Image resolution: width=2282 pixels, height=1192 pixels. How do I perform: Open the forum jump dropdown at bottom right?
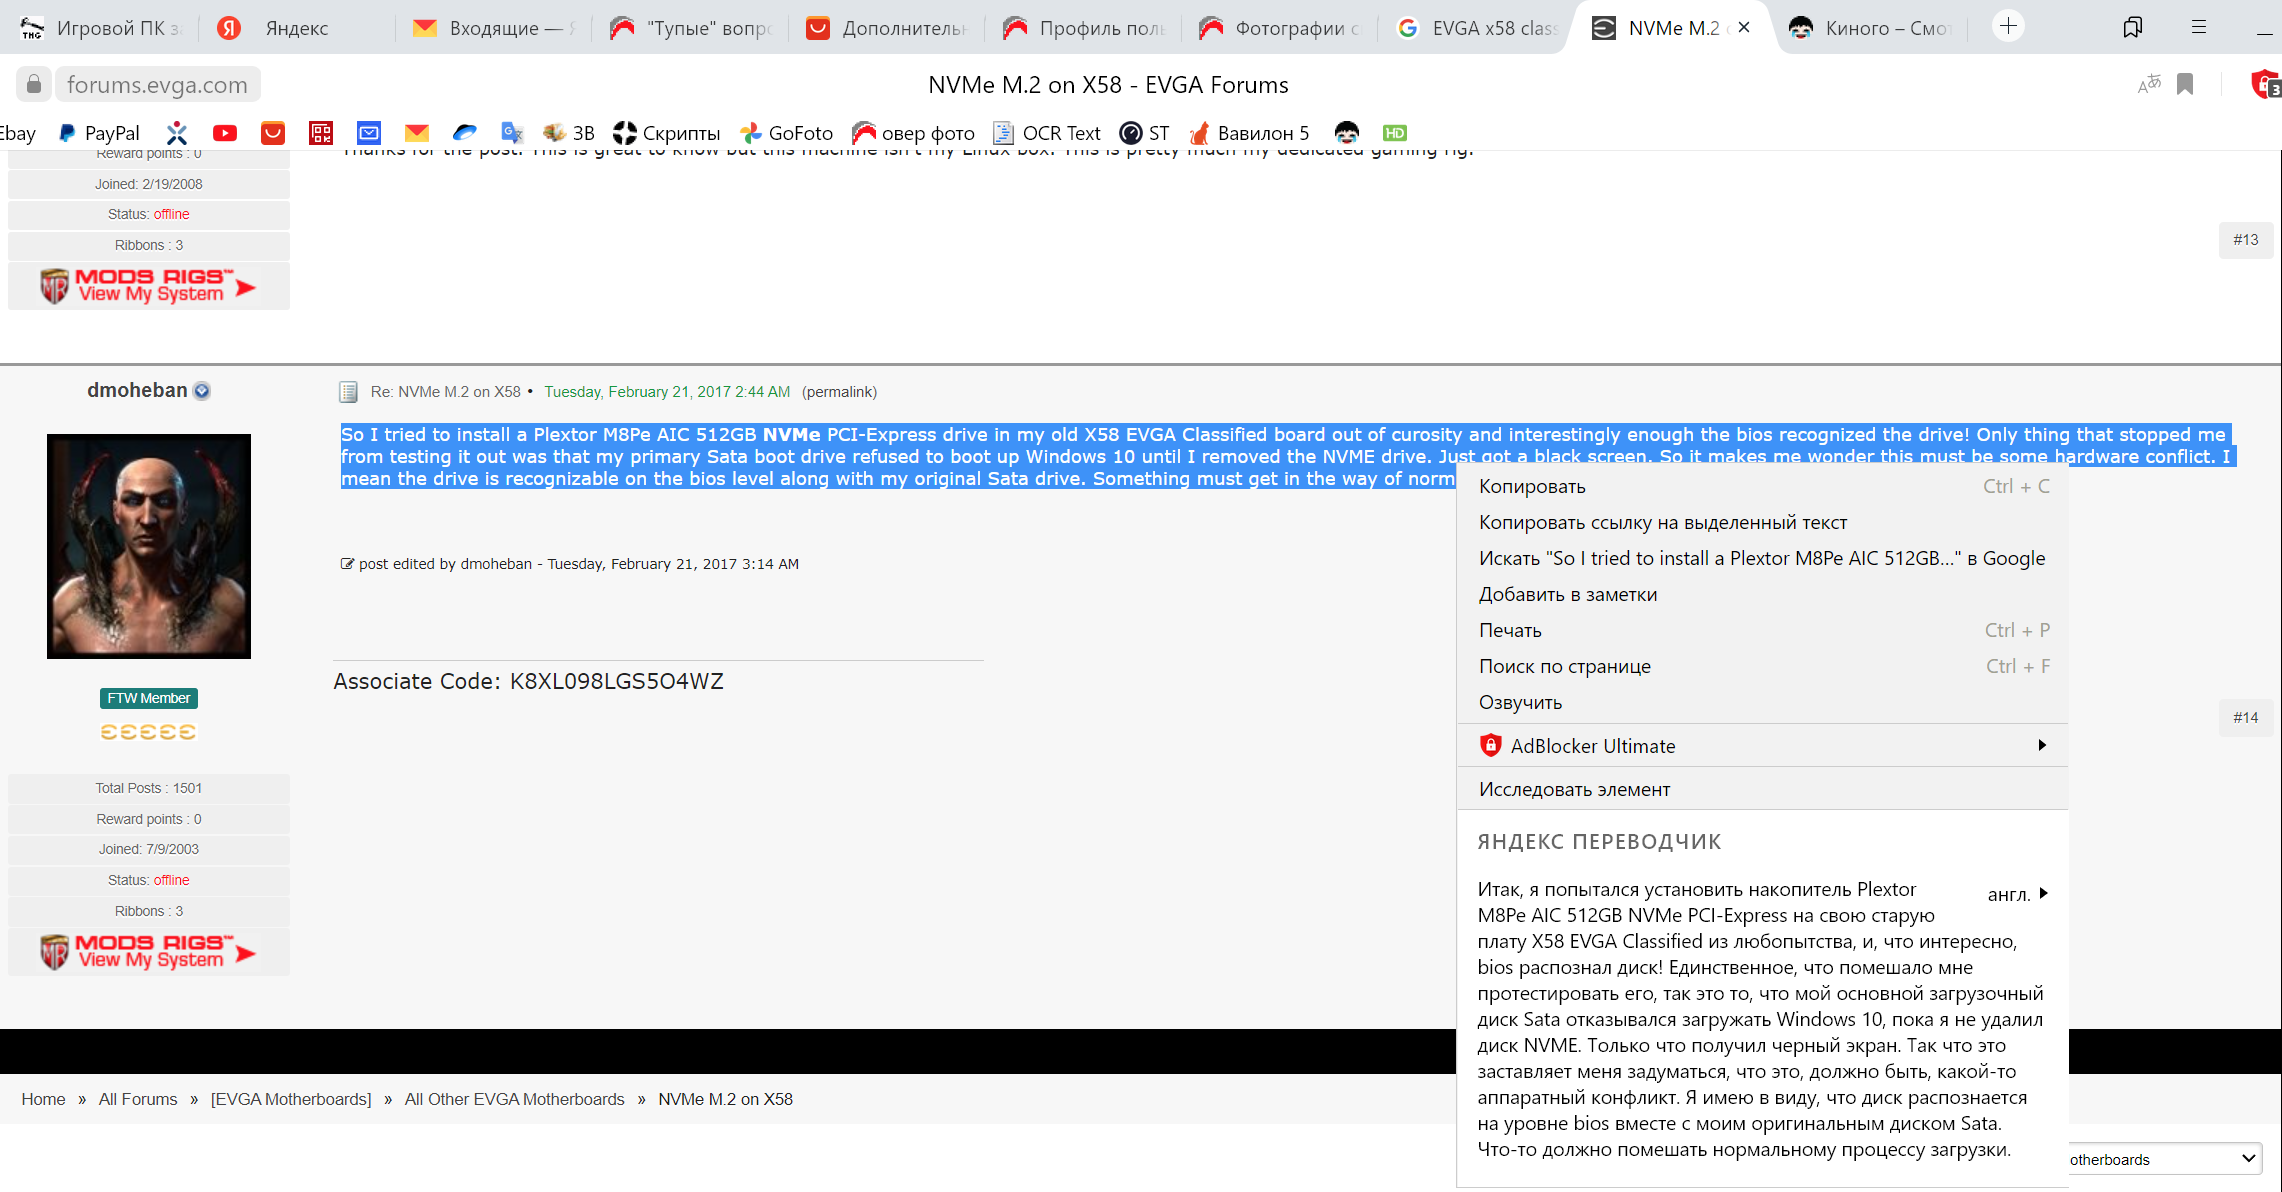2161,1159
